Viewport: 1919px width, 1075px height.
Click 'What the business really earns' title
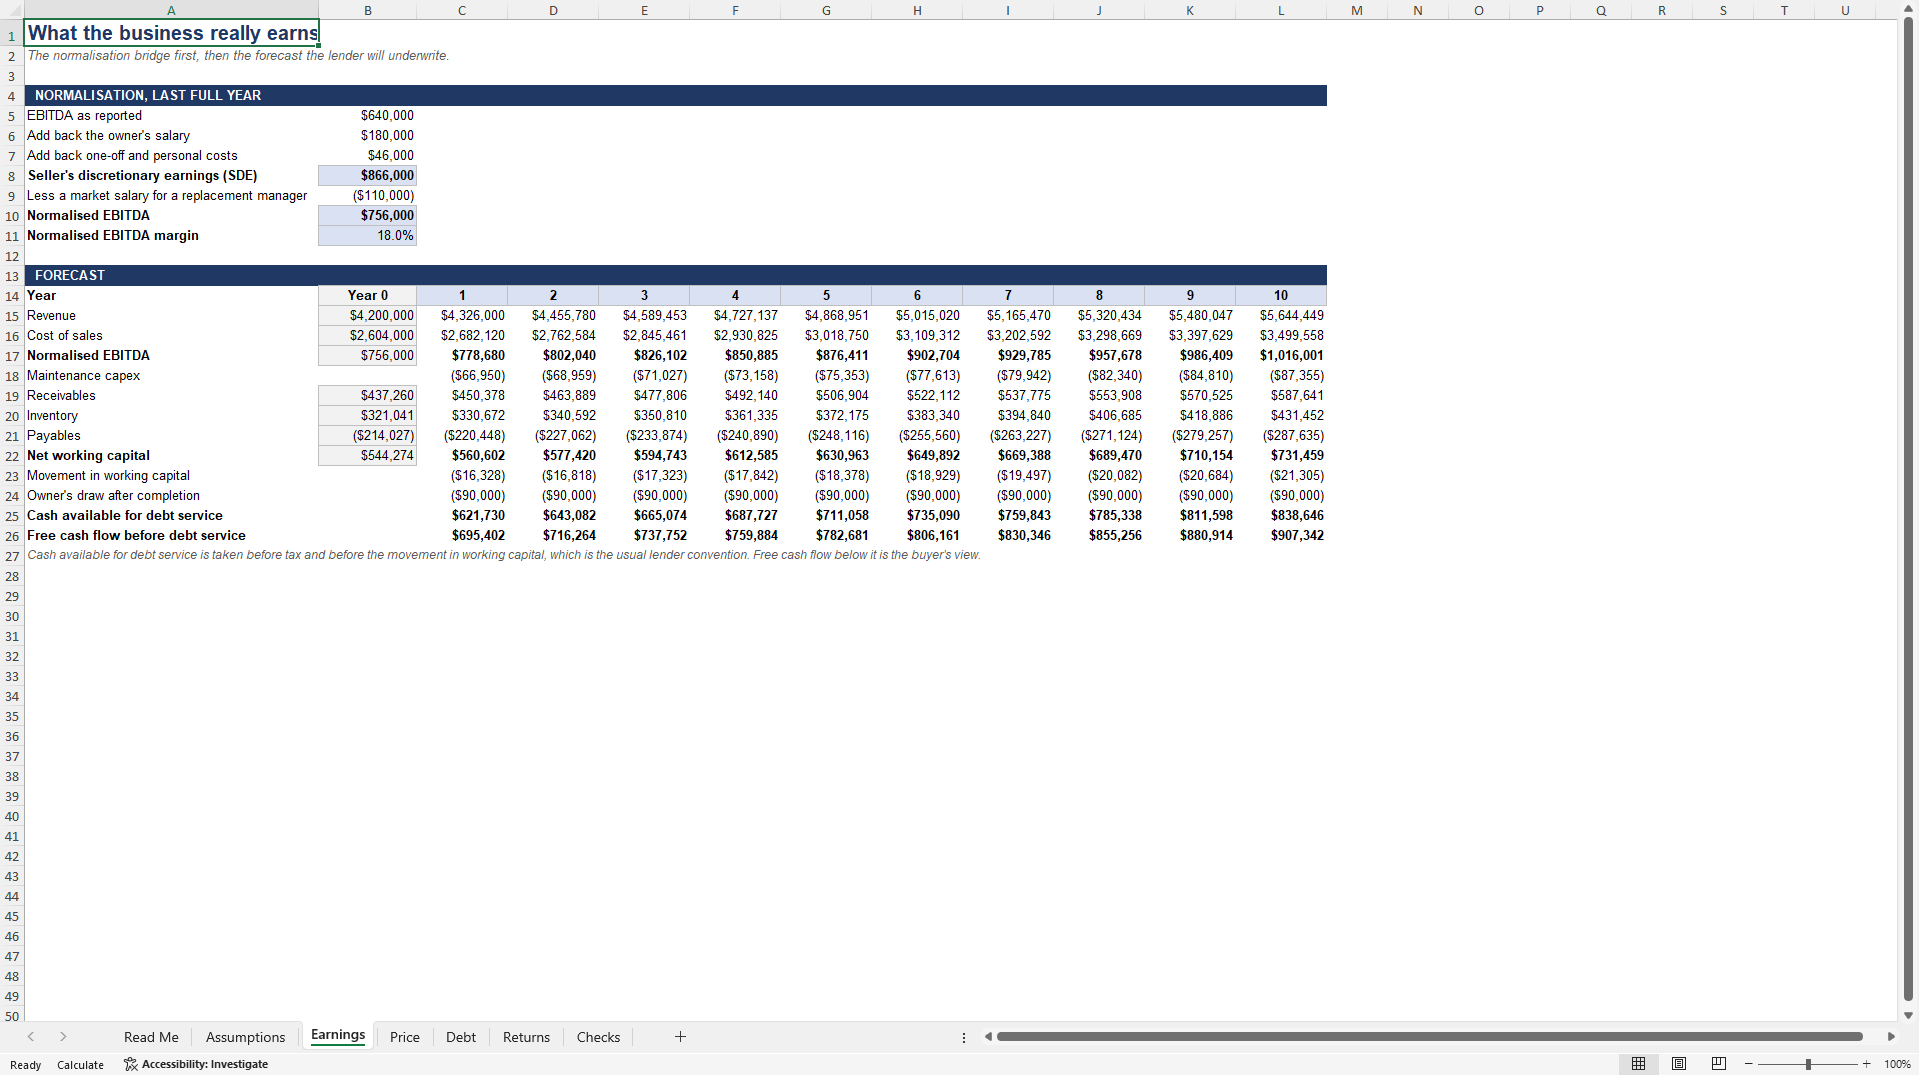tap(172, 33)
